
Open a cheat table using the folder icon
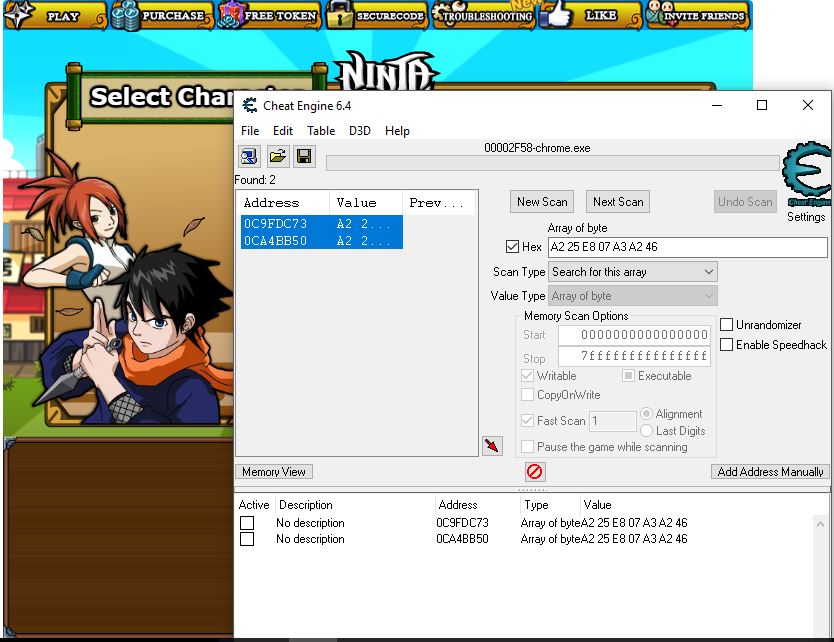[277, 156]
